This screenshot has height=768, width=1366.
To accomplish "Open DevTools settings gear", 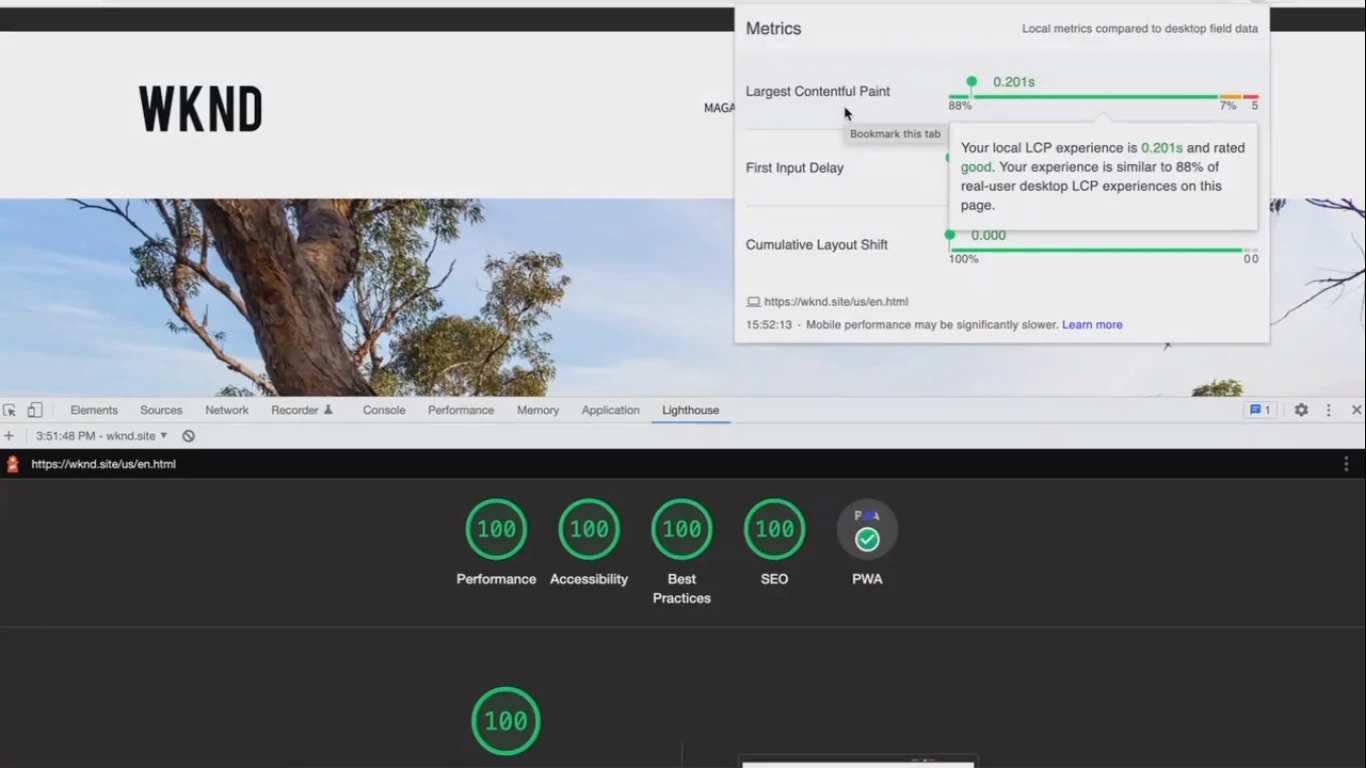I will click(x=1301, y=410).
